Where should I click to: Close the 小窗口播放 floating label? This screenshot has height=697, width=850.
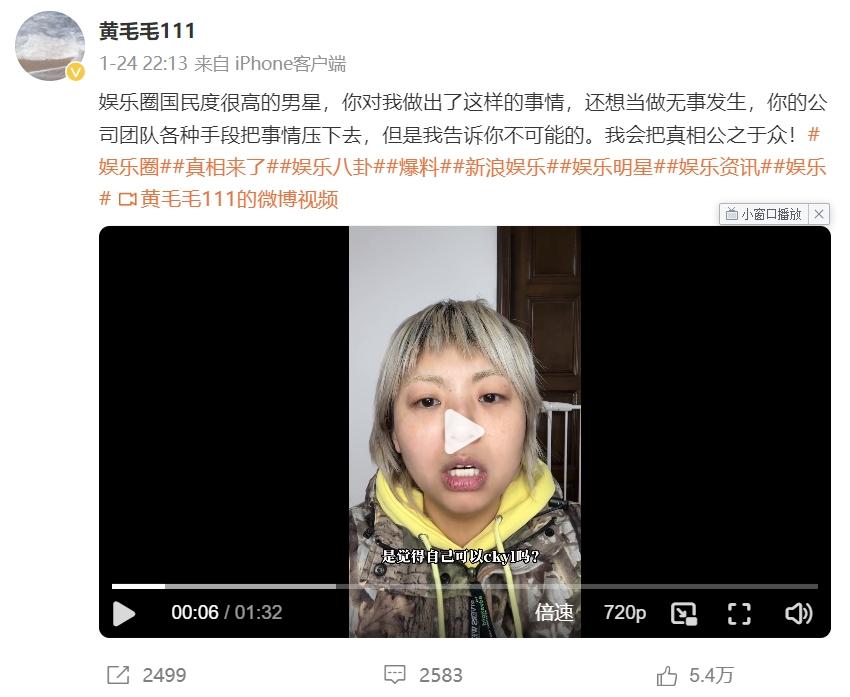pos(819,214)
